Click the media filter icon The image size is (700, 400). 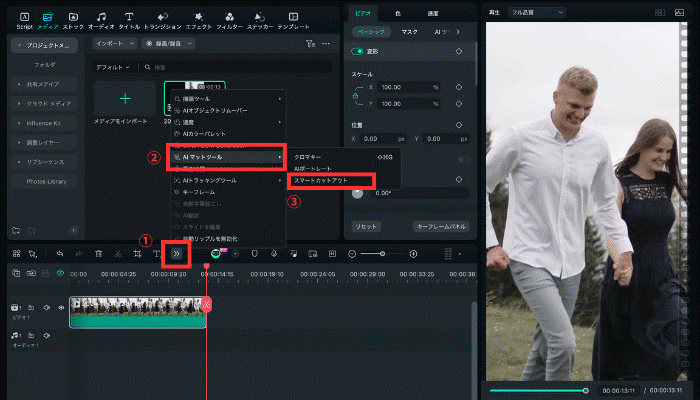(x=311, y=43)
